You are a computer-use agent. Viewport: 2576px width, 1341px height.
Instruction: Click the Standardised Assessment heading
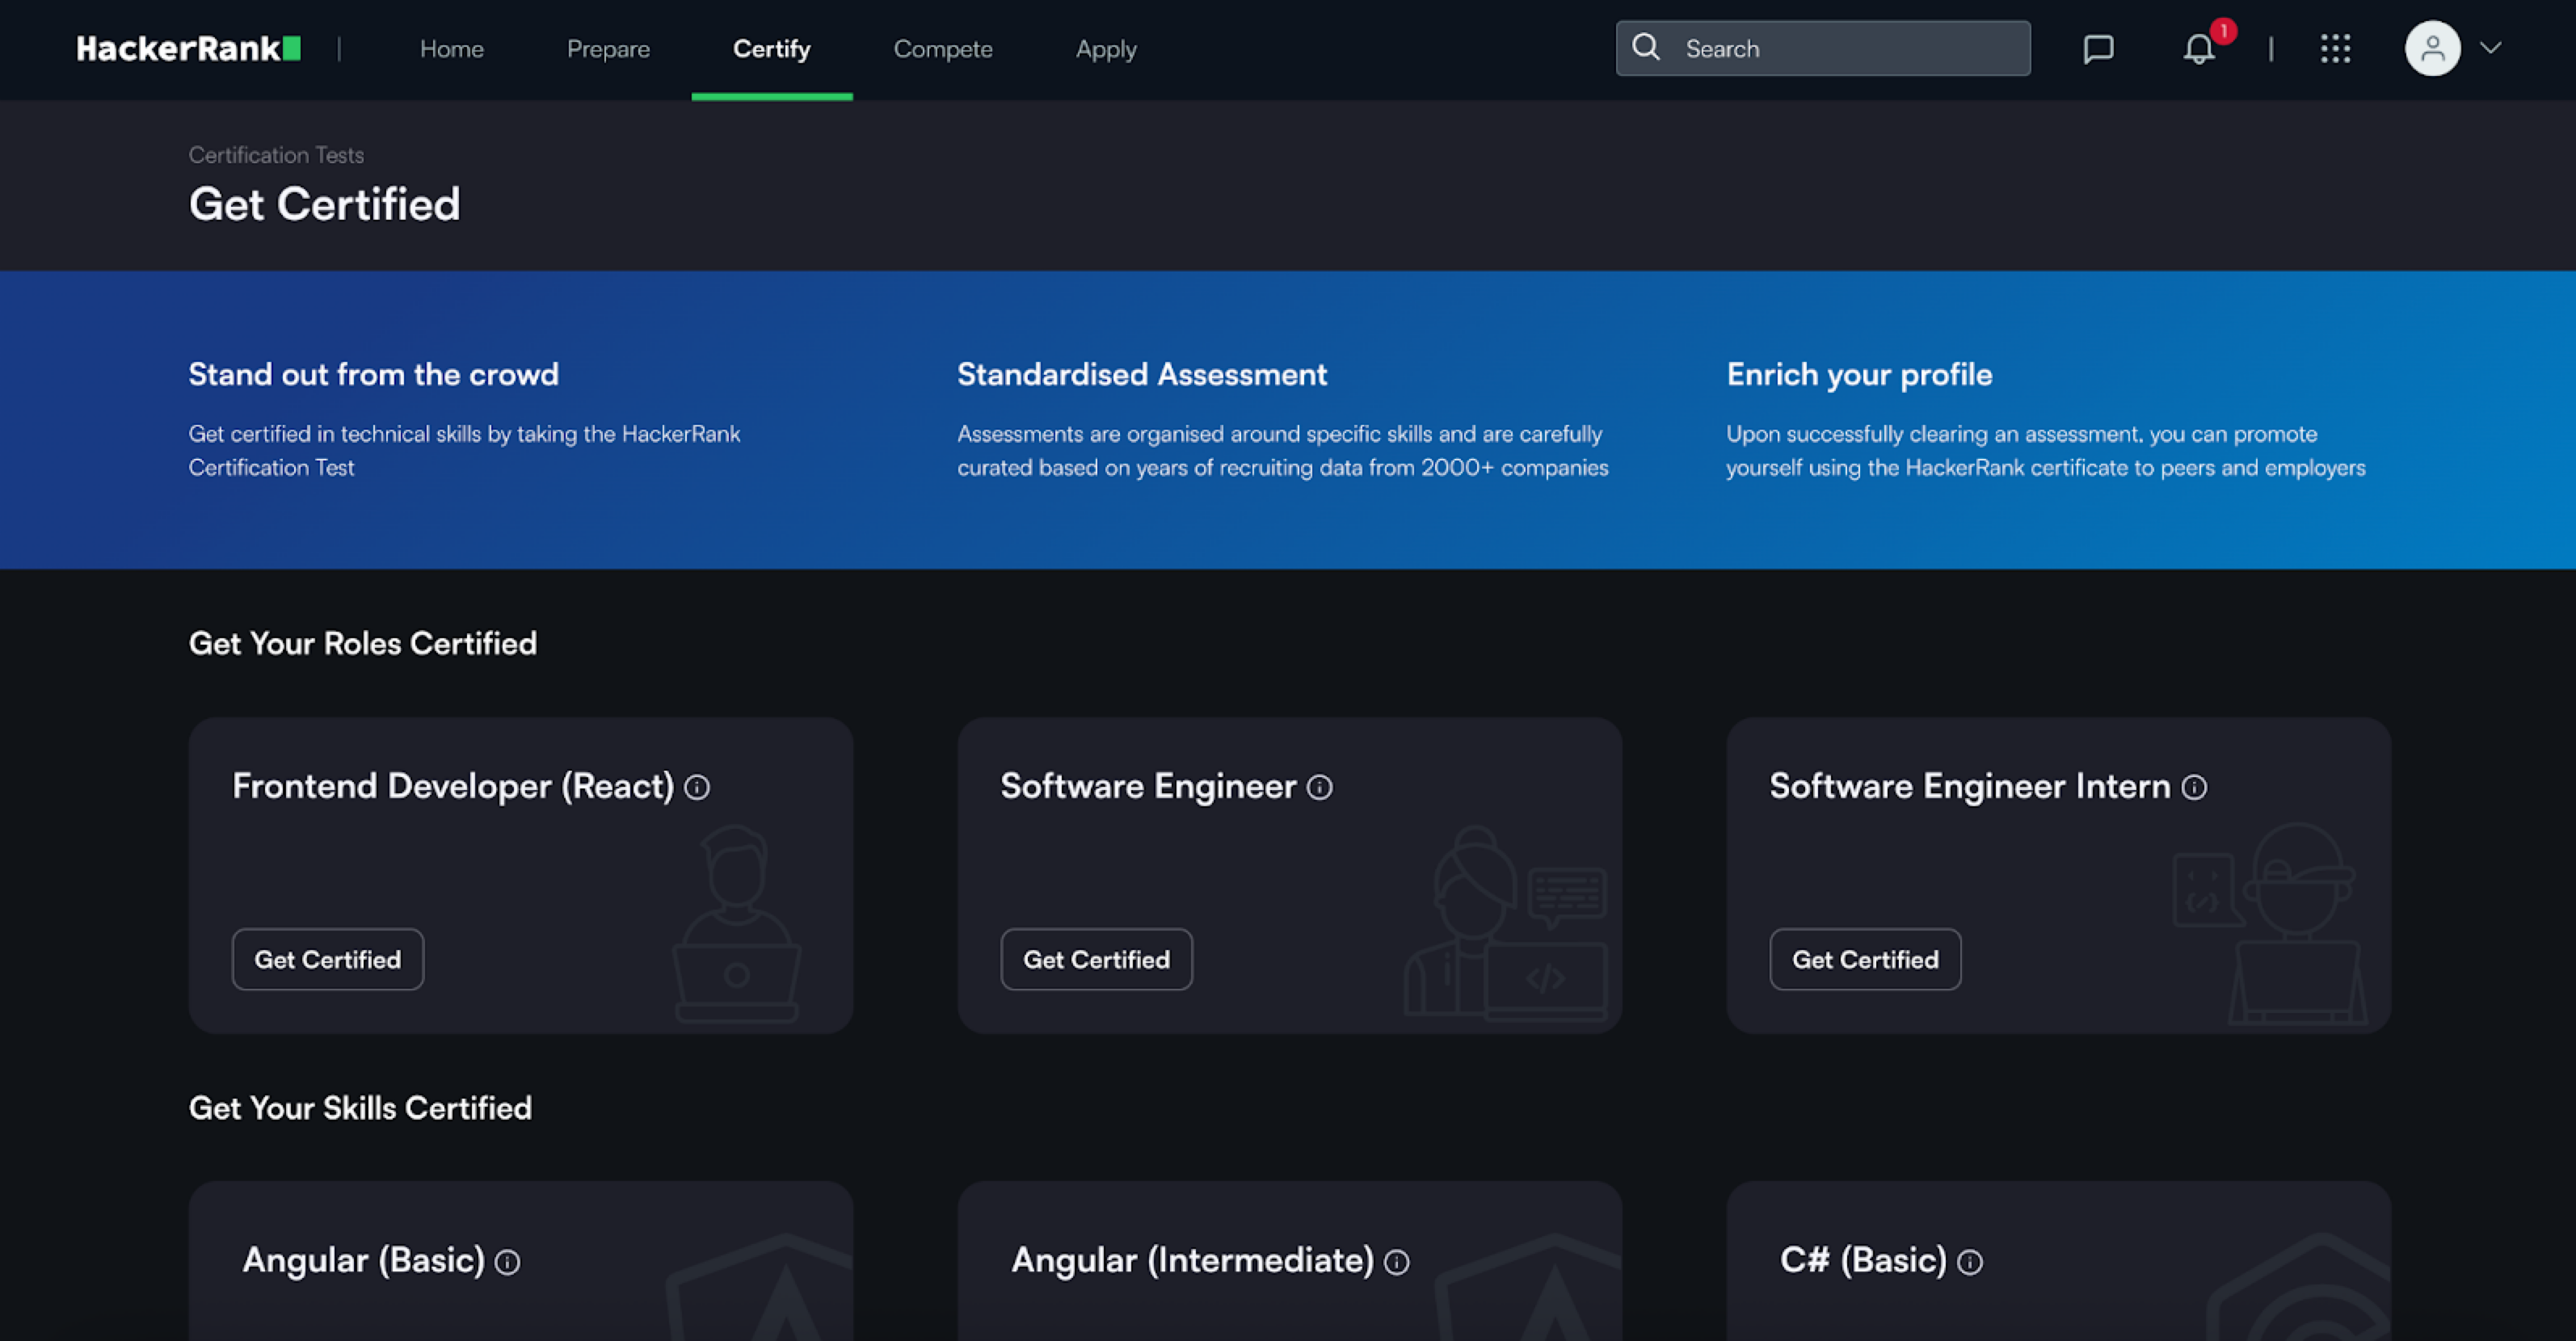coord(1142,374)
